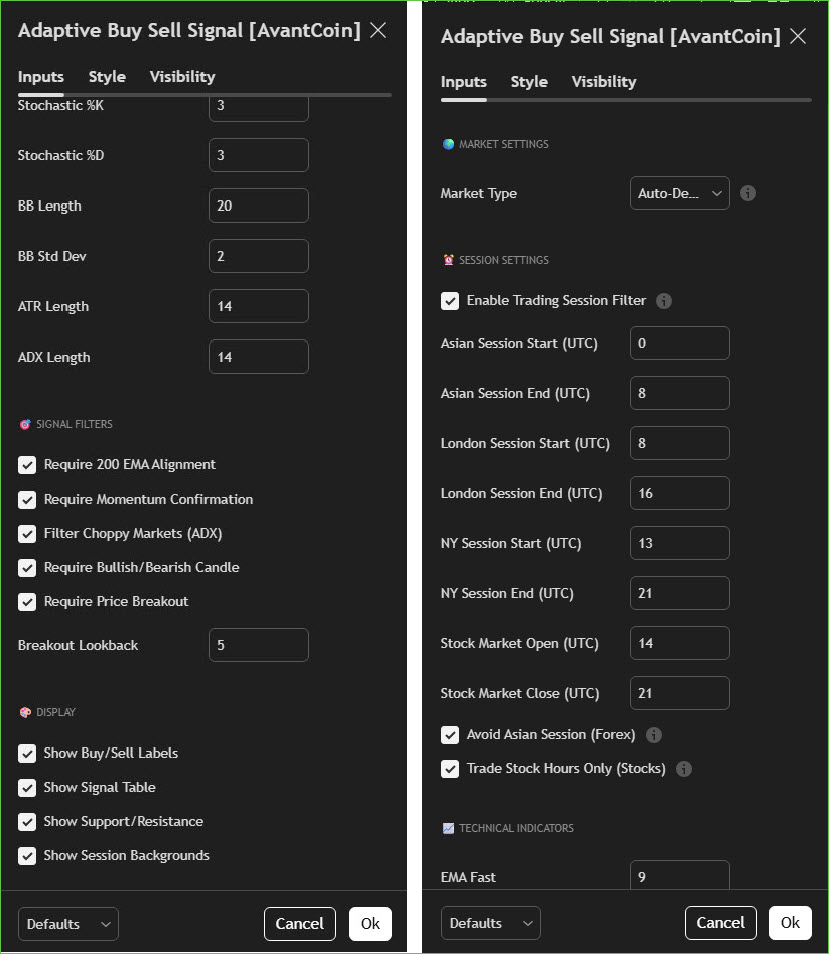829x954 pixels.
Task: Switch to Style tab in left dialog
Action: [107, 77]
